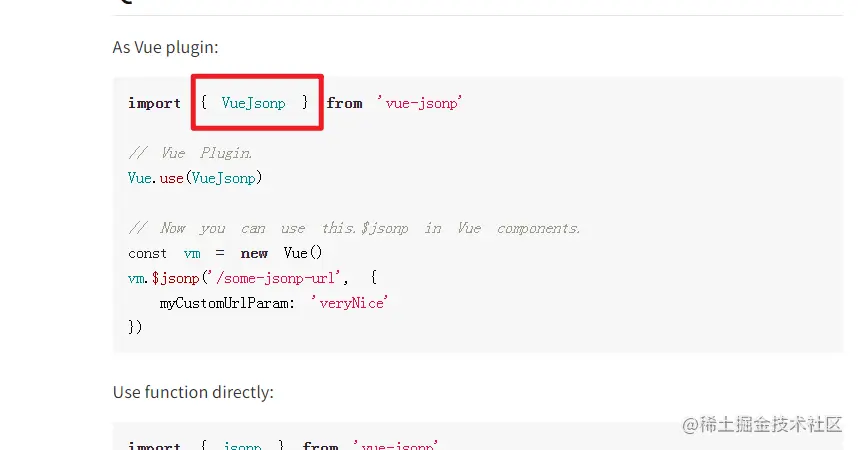The height and width of the screenshot is (450, 858).
Task: Click the 'const vm = new Vue()' line
Action: tap(225, 253)
